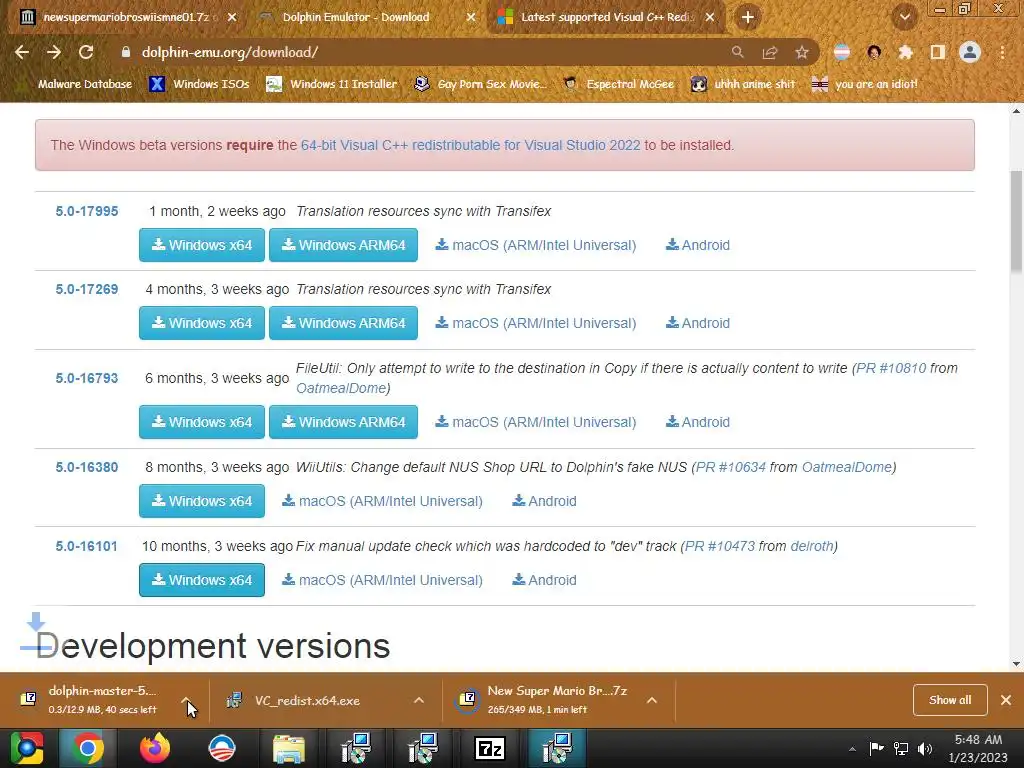The width and height of the screenshot is (1024, 768).
Task: Go back to the previous page
Action: pos(22,52)
